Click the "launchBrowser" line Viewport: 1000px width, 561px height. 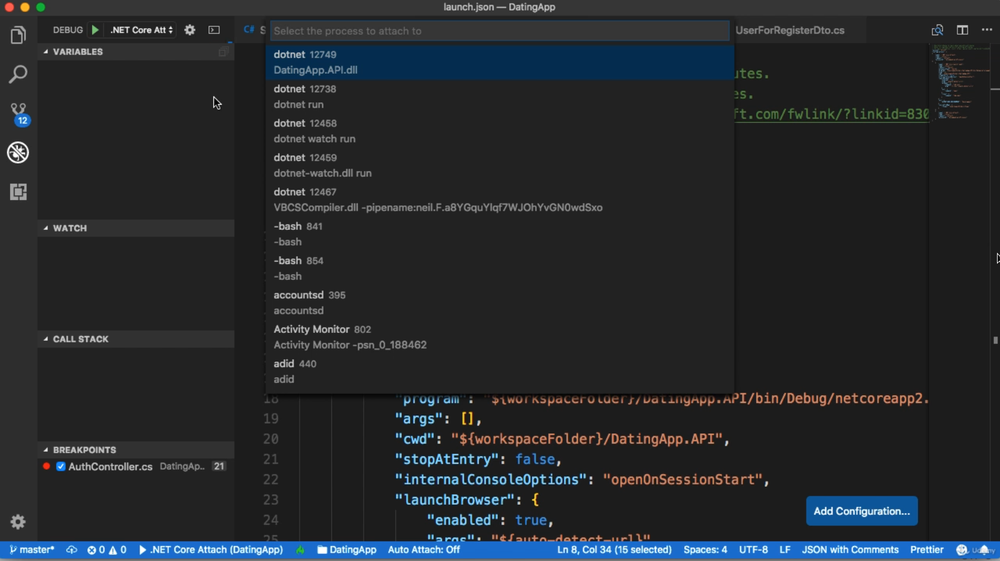[467, 500]
